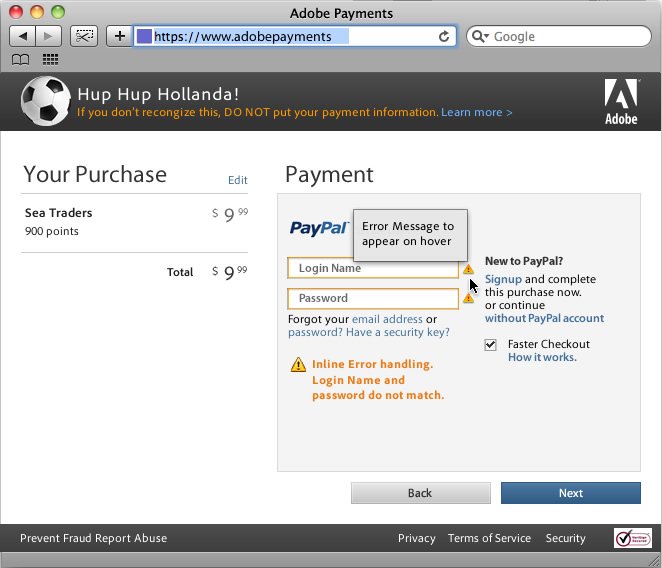Viewport: 662px width, 568px height.
Task: Click Edit next to Your Purchase
Action: (x=238, y=180)
